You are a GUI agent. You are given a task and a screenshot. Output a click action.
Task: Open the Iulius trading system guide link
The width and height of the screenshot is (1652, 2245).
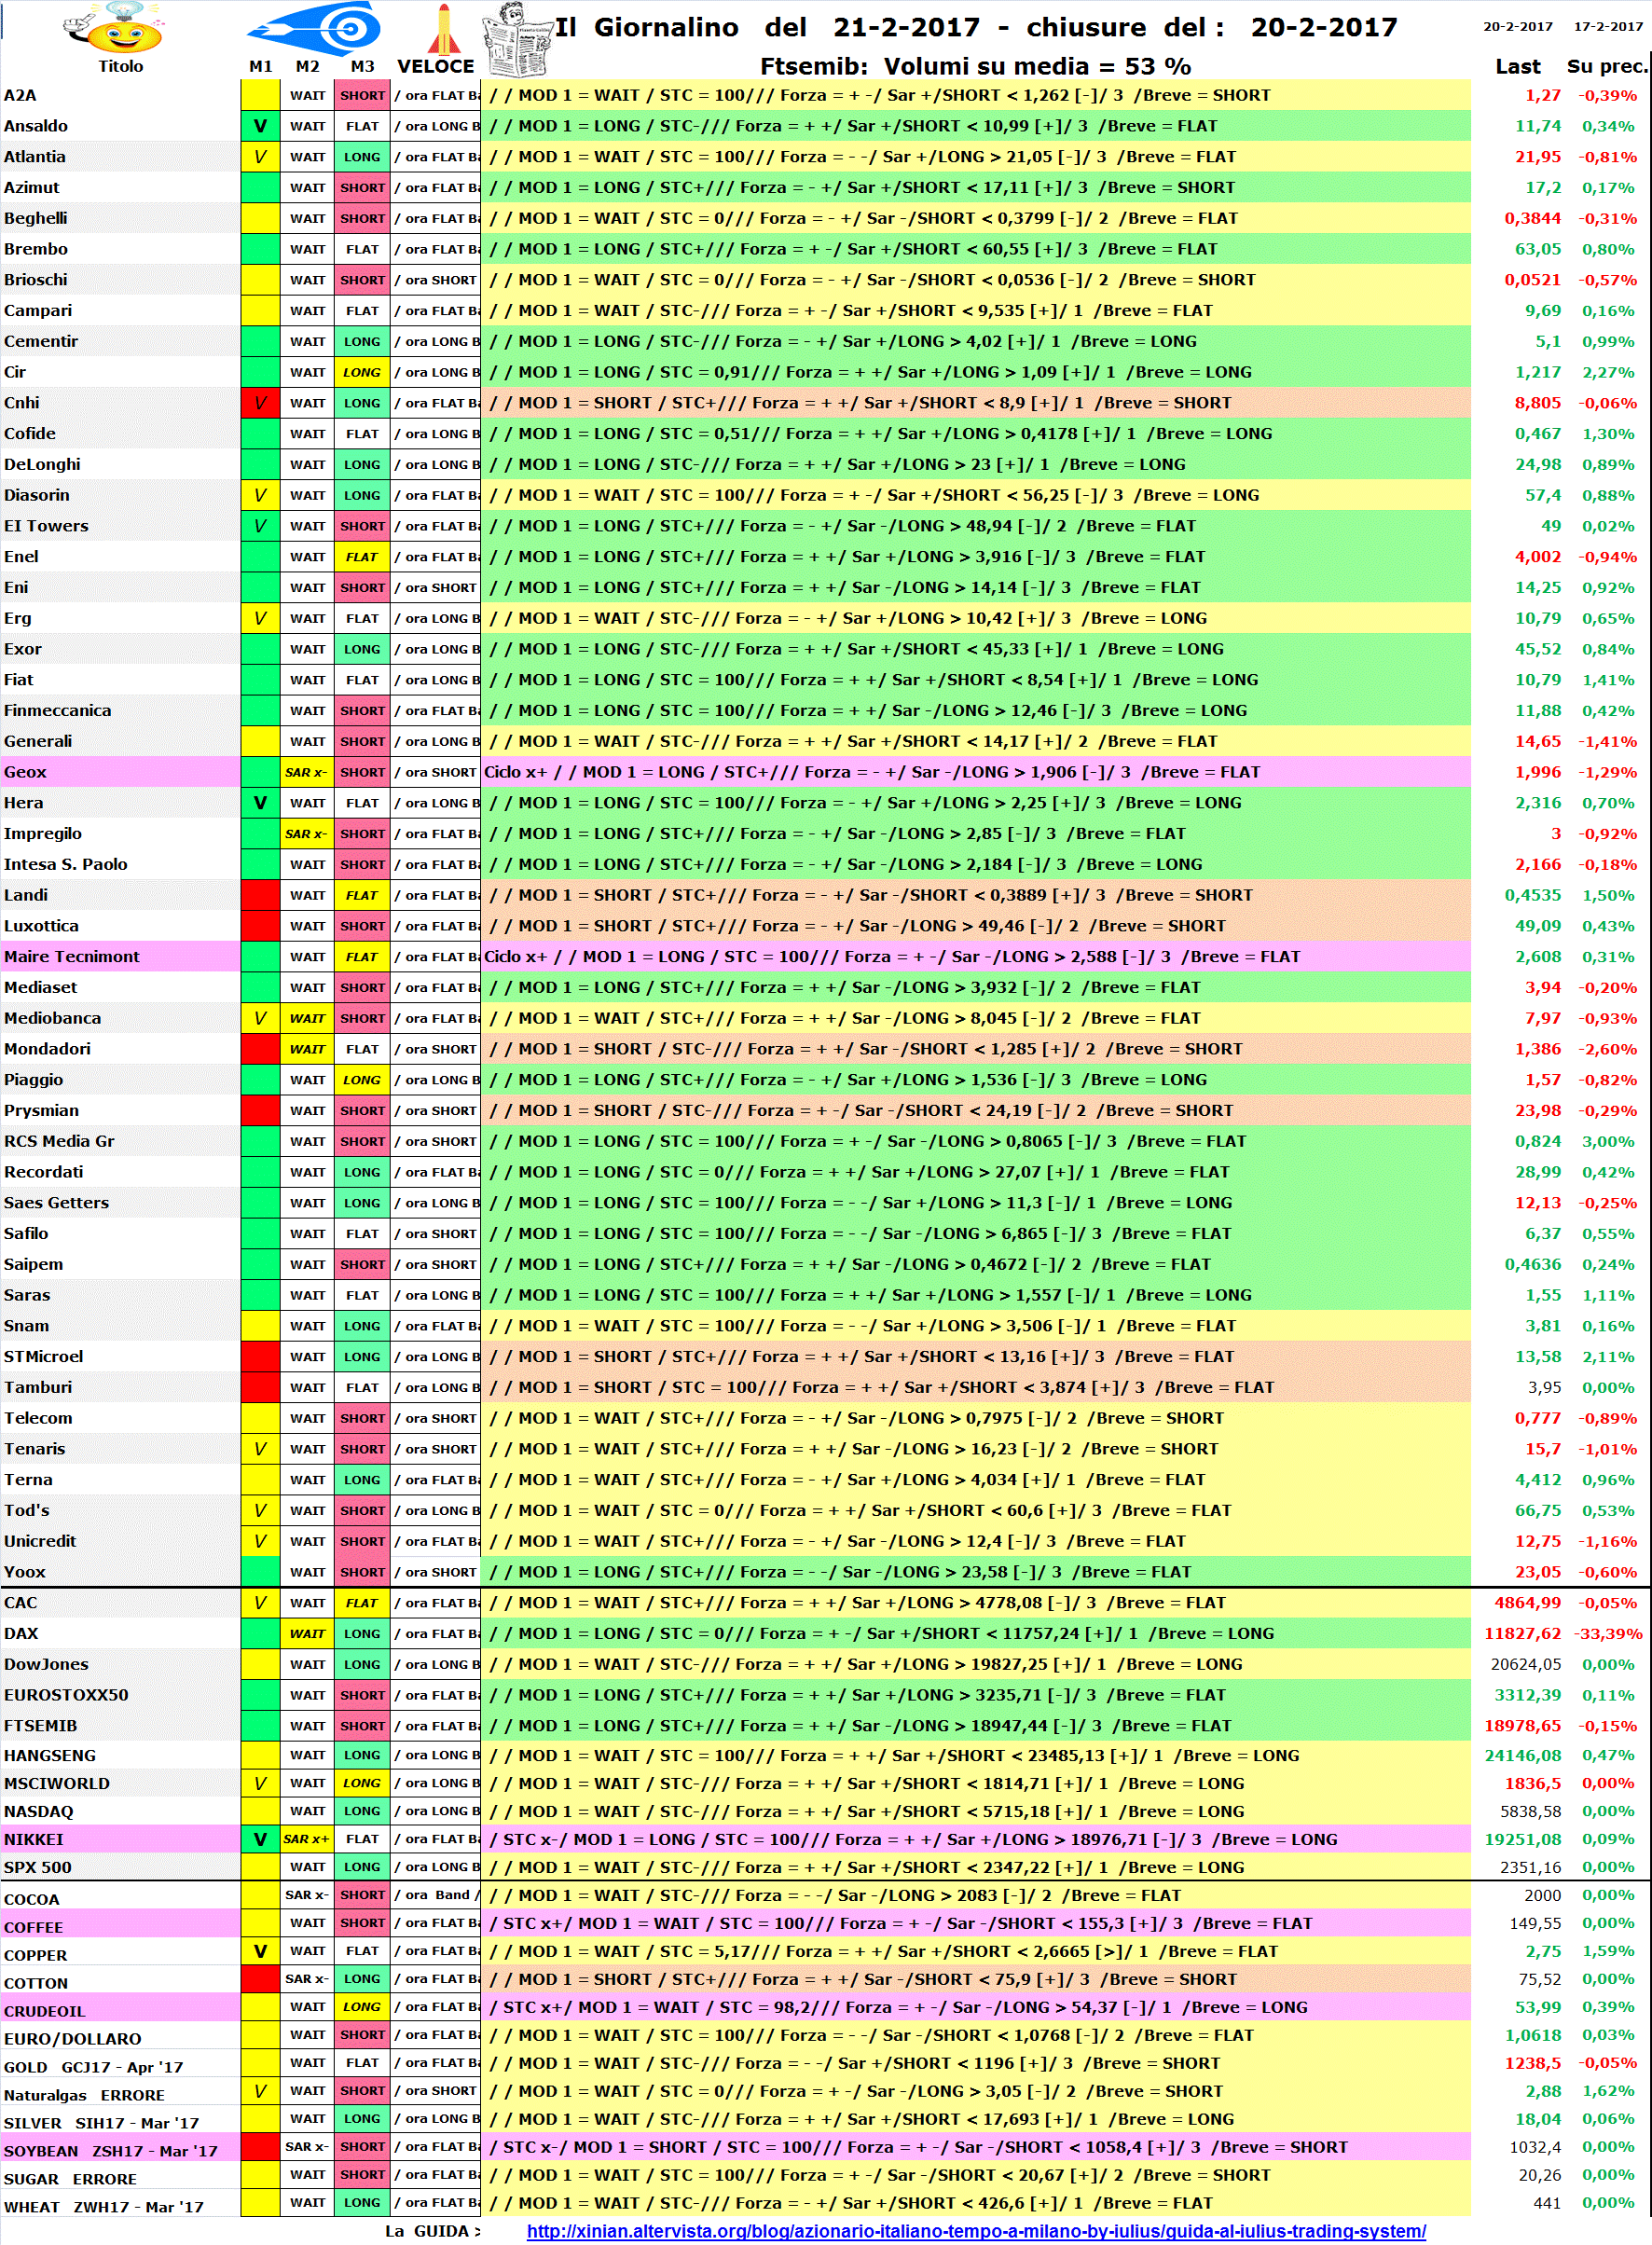click(975, 2231)
